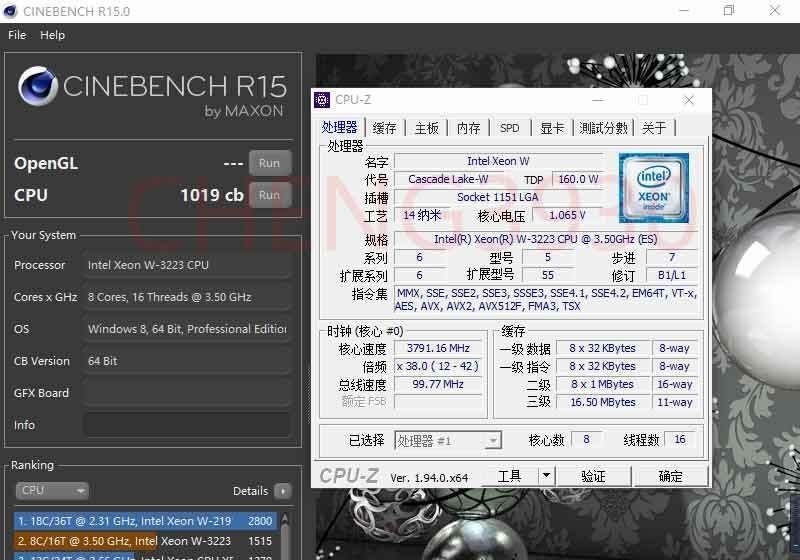Click the multiplier value x 38.0 ( 12 - 42 )
The width and height of the screenshot is (800, 560).
click(x=438, y=366)
